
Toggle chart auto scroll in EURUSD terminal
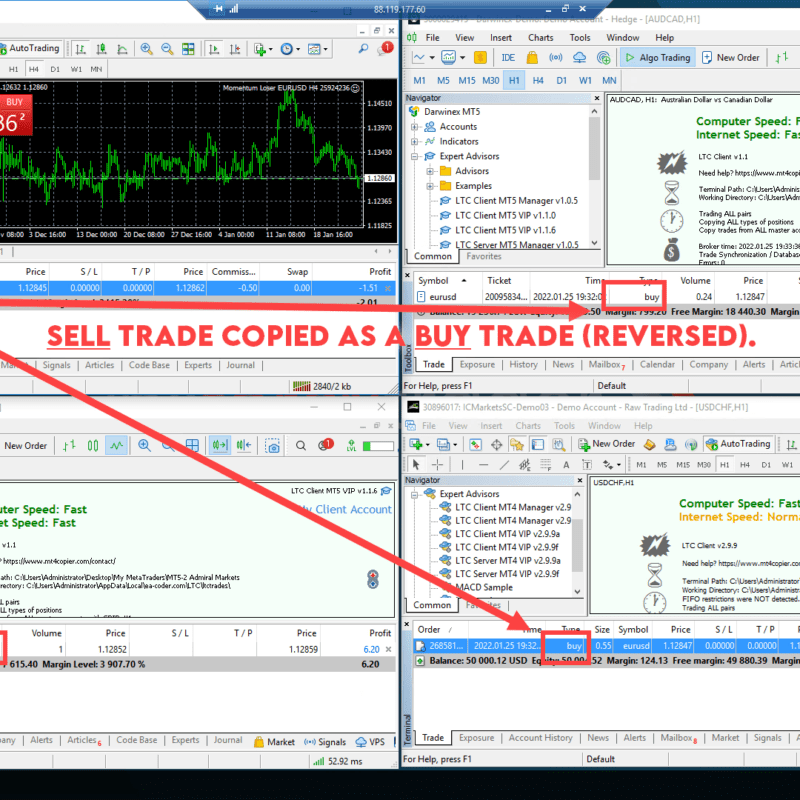214,49
